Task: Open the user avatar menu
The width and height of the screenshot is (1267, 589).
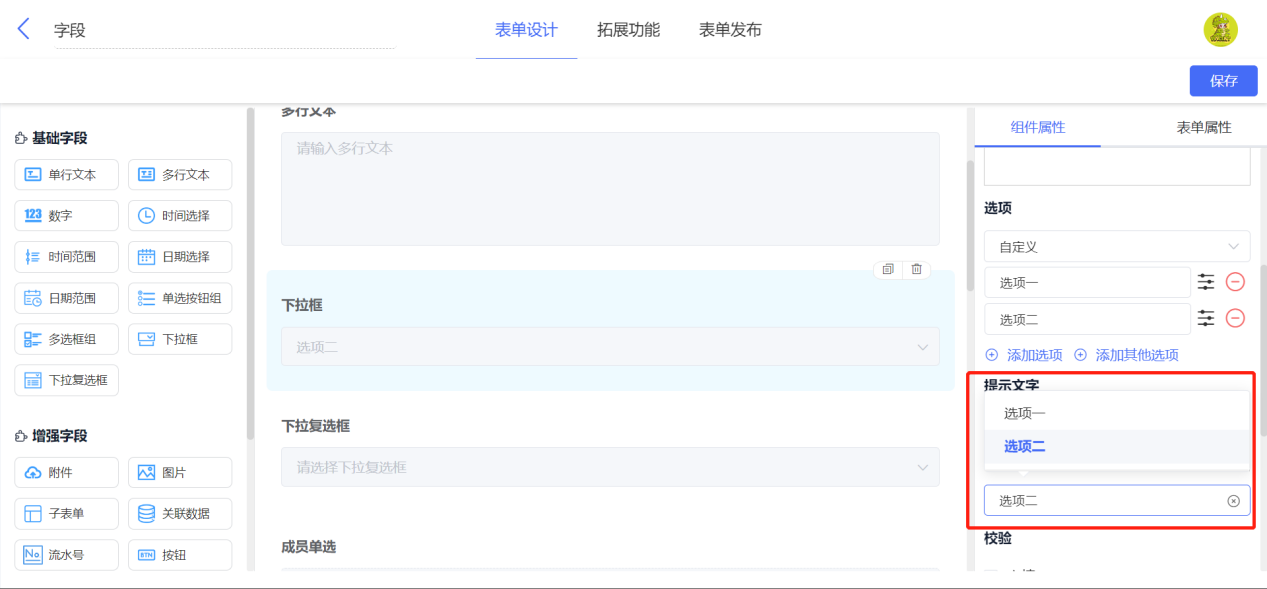Action: pyautogui.click(x=1220, y=30)
